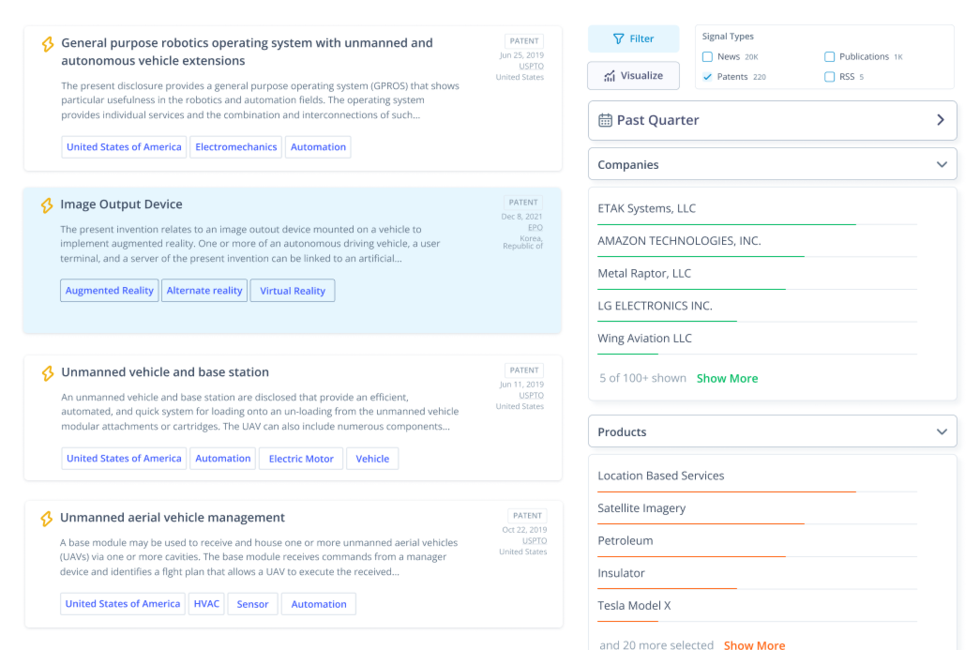980x650 pixels.
Task: Show more companies in the list
Action: pos(727,378)
